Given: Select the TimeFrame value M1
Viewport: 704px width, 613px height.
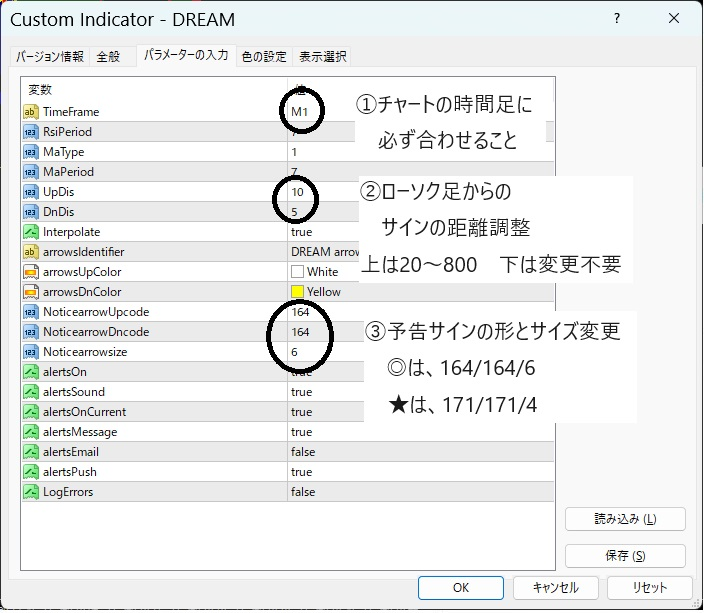Looking at the screenshot, I should (x=299, y=111).
